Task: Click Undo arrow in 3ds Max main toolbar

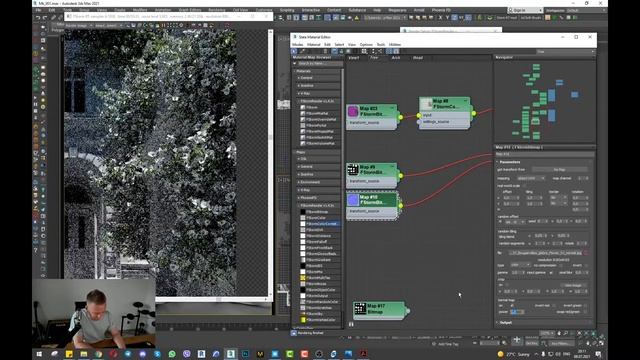Action: [38, 18]
